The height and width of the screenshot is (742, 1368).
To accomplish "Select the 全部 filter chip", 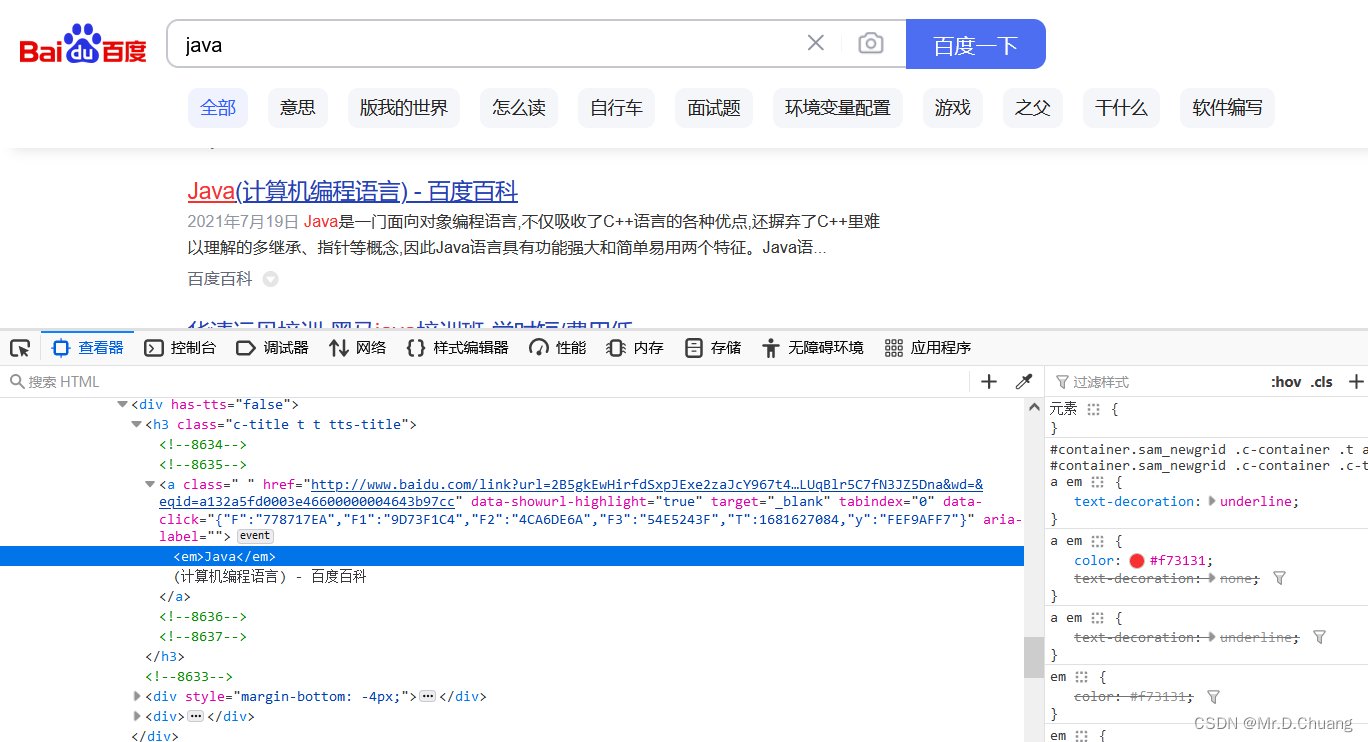I will tap(218, 108).
